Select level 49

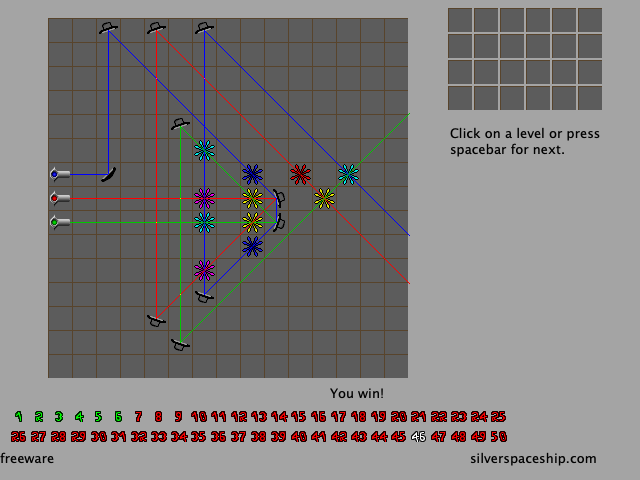pyautogui.click(x=479, y=437)
